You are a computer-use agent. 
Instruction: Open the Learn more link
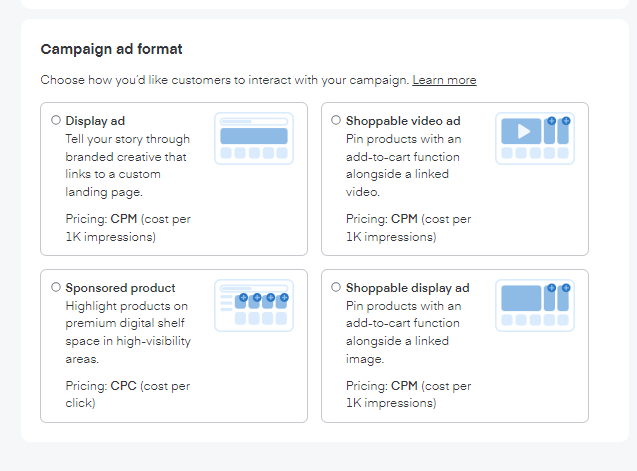[444, 80]
